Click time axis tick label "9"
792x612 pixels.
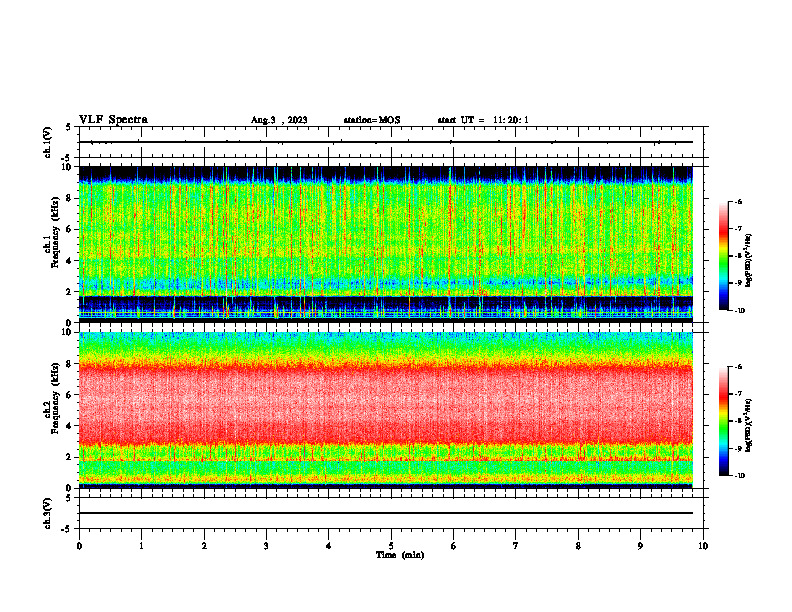point(640,546)
